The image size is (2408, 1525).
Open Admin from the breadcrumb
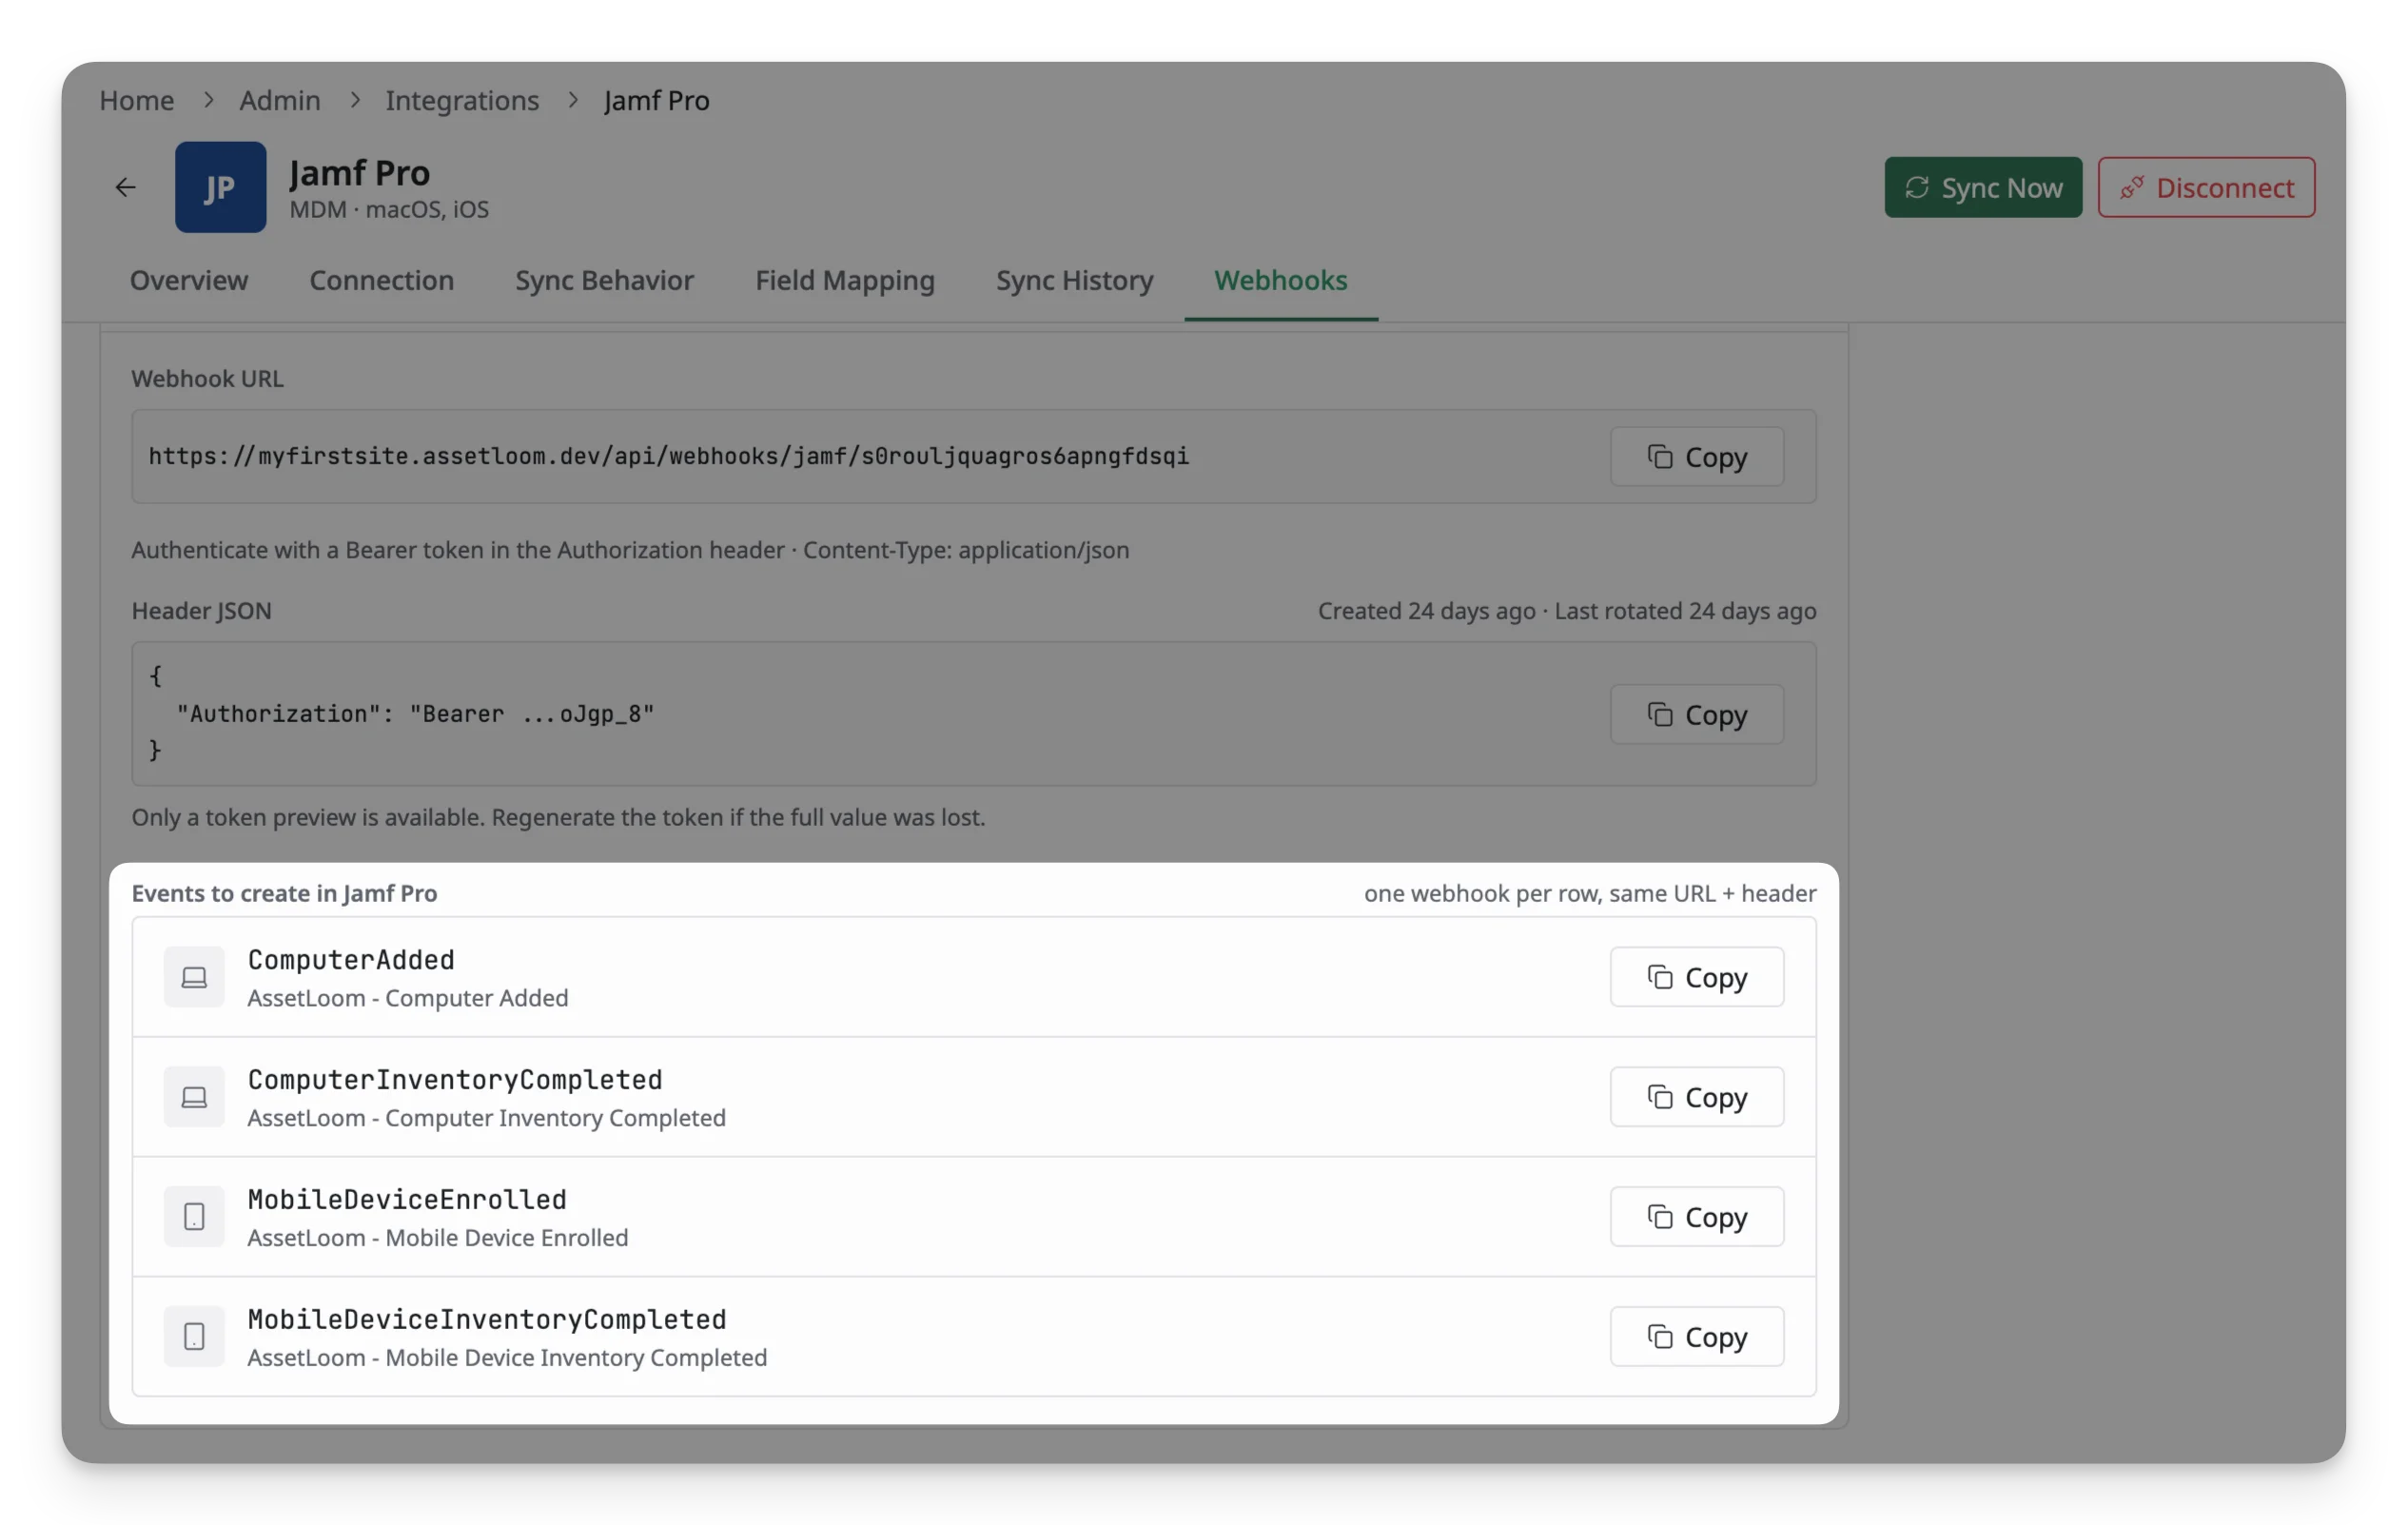(280, 100)
